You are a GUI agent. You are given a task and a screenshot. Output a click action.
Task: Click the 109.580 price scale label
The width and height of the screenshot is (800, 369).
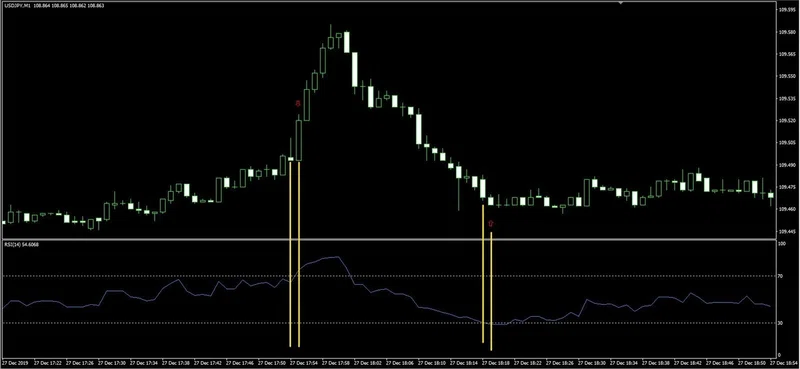coord(786,32)
